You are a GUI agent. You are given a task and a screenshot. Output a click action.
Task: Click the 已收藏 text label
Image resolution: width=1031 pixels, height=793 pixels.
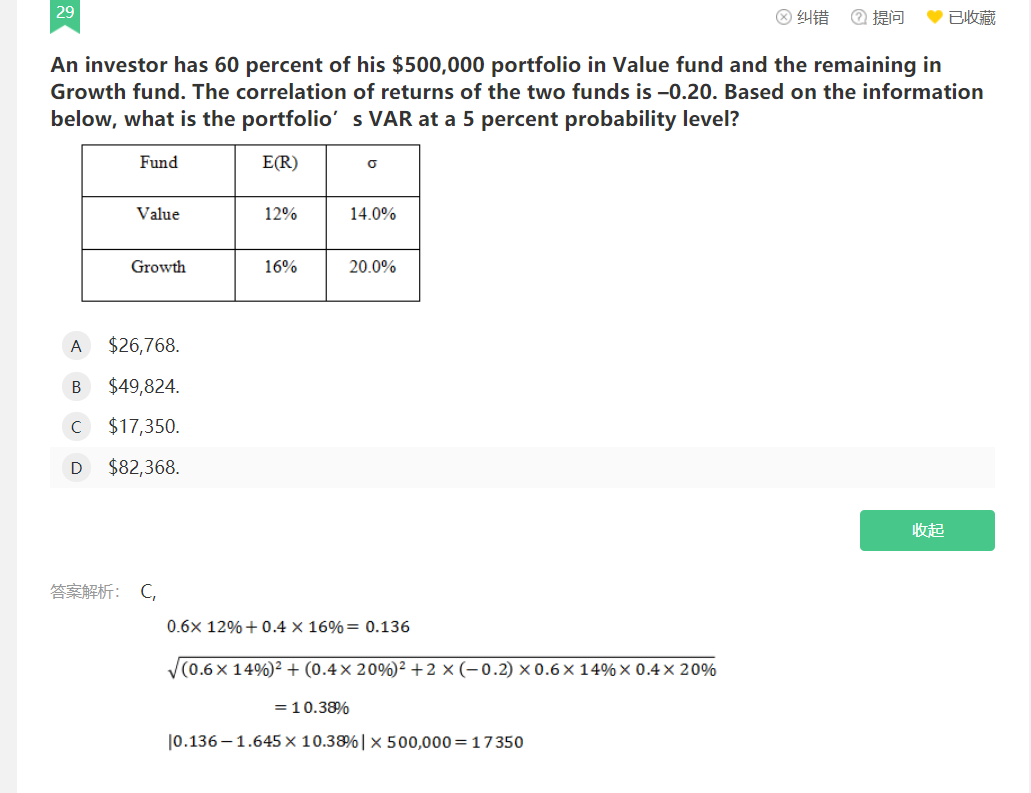coord(971,17)
